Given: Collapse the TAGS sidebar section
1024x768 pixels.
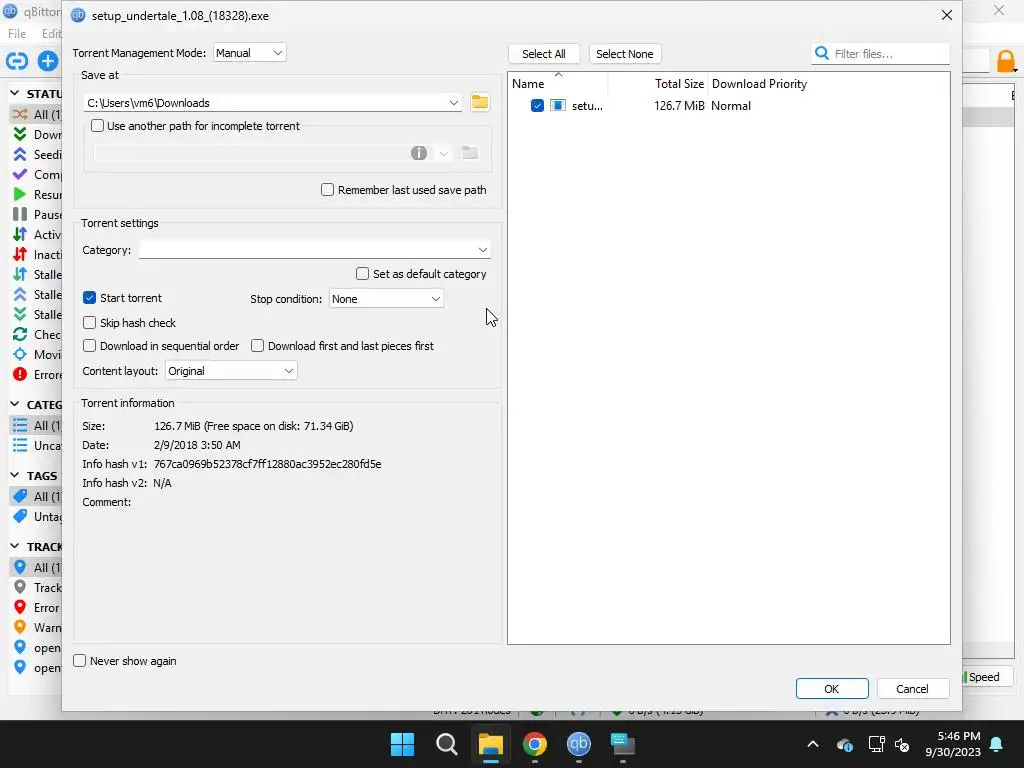Looking at the screenshot, I should point(14,475).
